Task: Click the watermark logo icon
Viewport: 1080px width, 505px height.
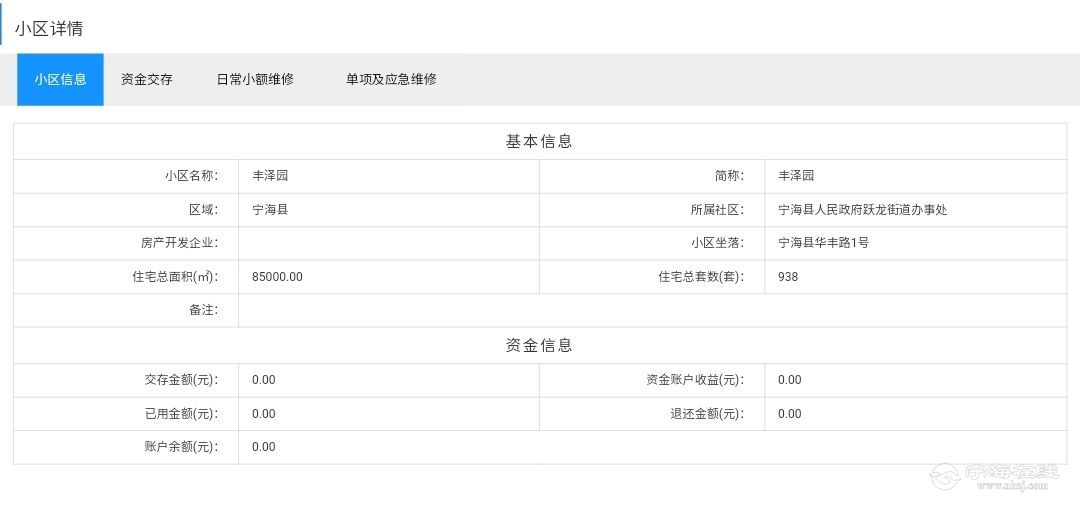Action: [945, 475]
